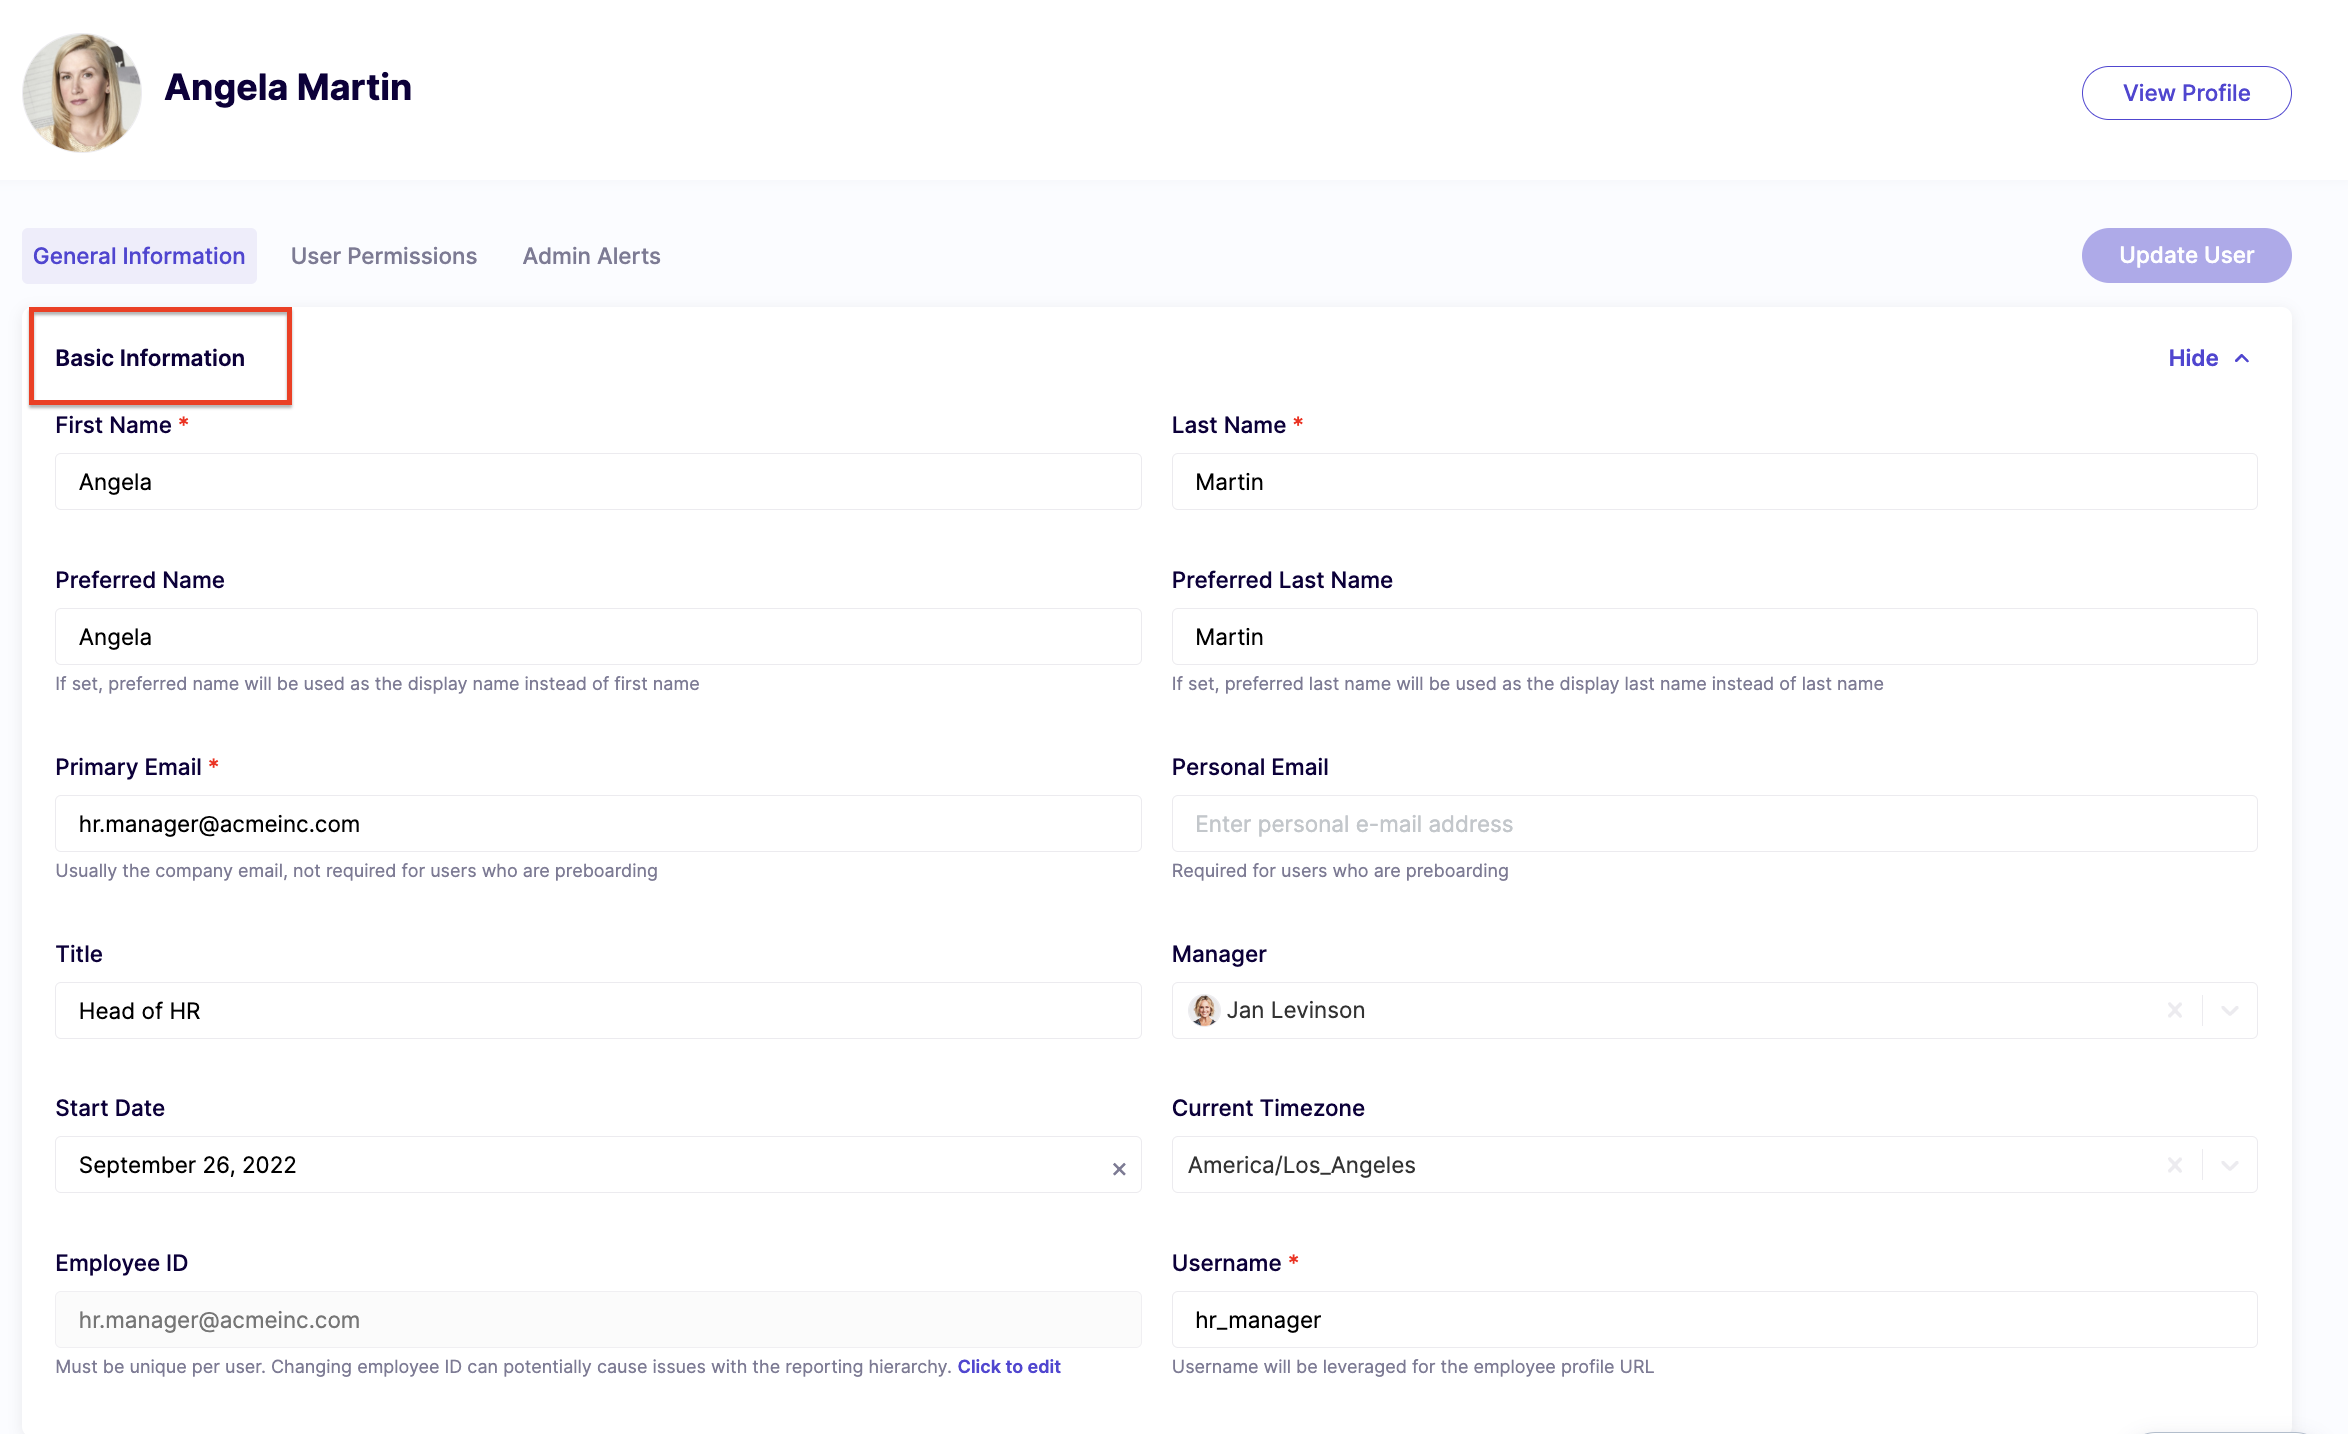The width and height of the screenshot is (2348, 1434).
Task: Edit the Title field showing Head of HR
Action: point(598,1011)
